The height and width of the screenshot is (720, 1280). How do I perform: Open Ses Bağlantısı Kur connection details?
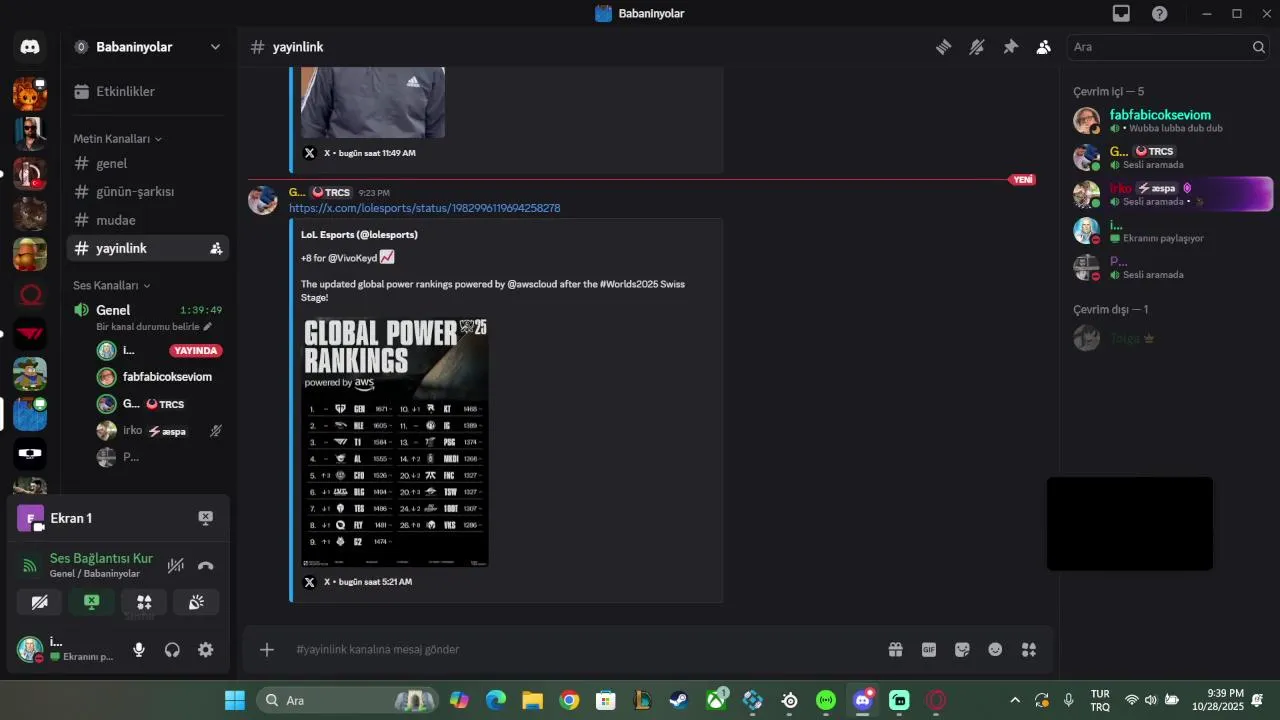pos(101,558)
